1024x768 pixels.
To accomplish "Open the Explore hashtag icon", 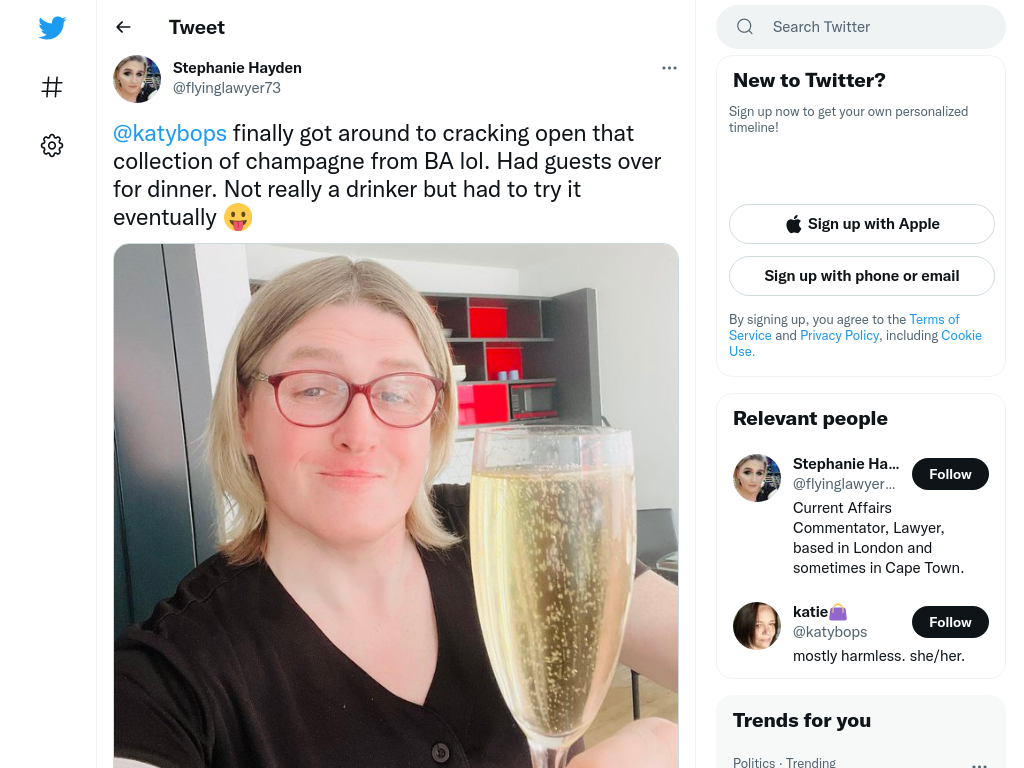I will point(52,87).
